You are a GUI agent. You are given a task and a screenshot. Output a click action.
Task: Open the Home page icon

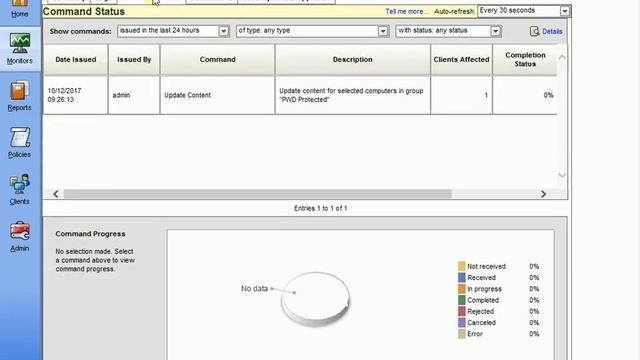(20, 3)
